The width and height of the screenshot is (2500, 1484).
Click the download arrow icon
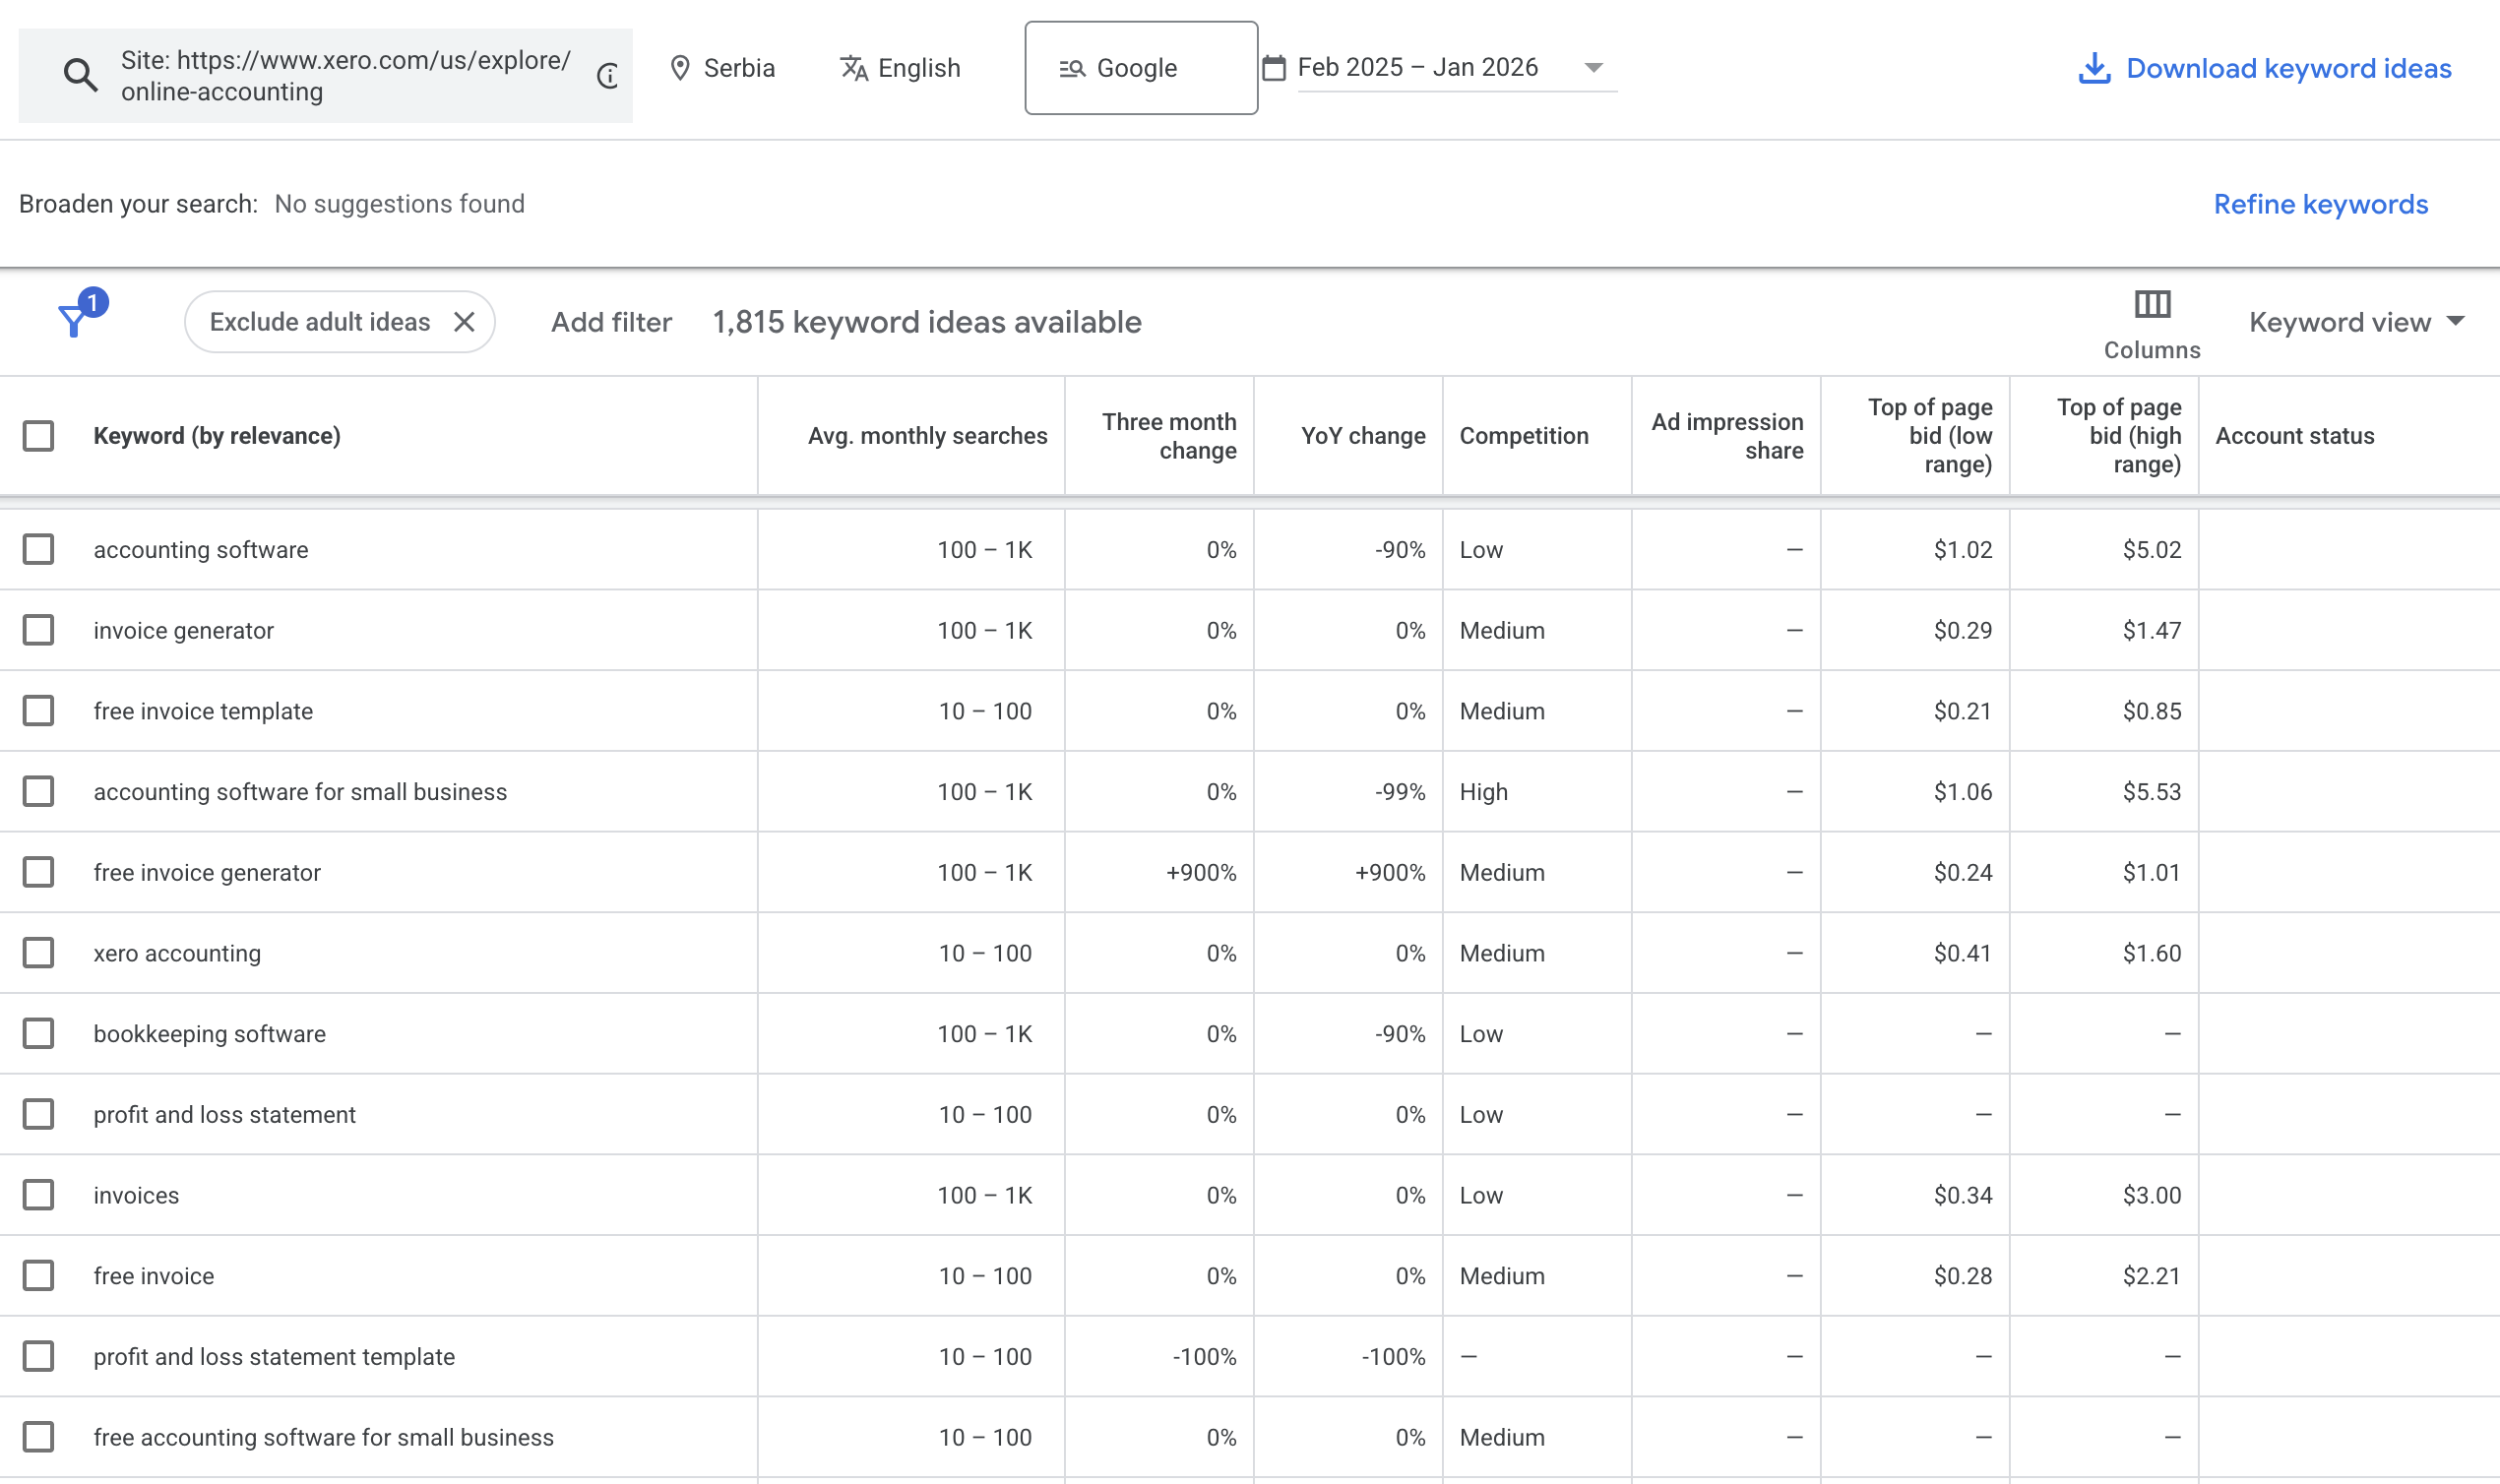(x=2094, y=68)
